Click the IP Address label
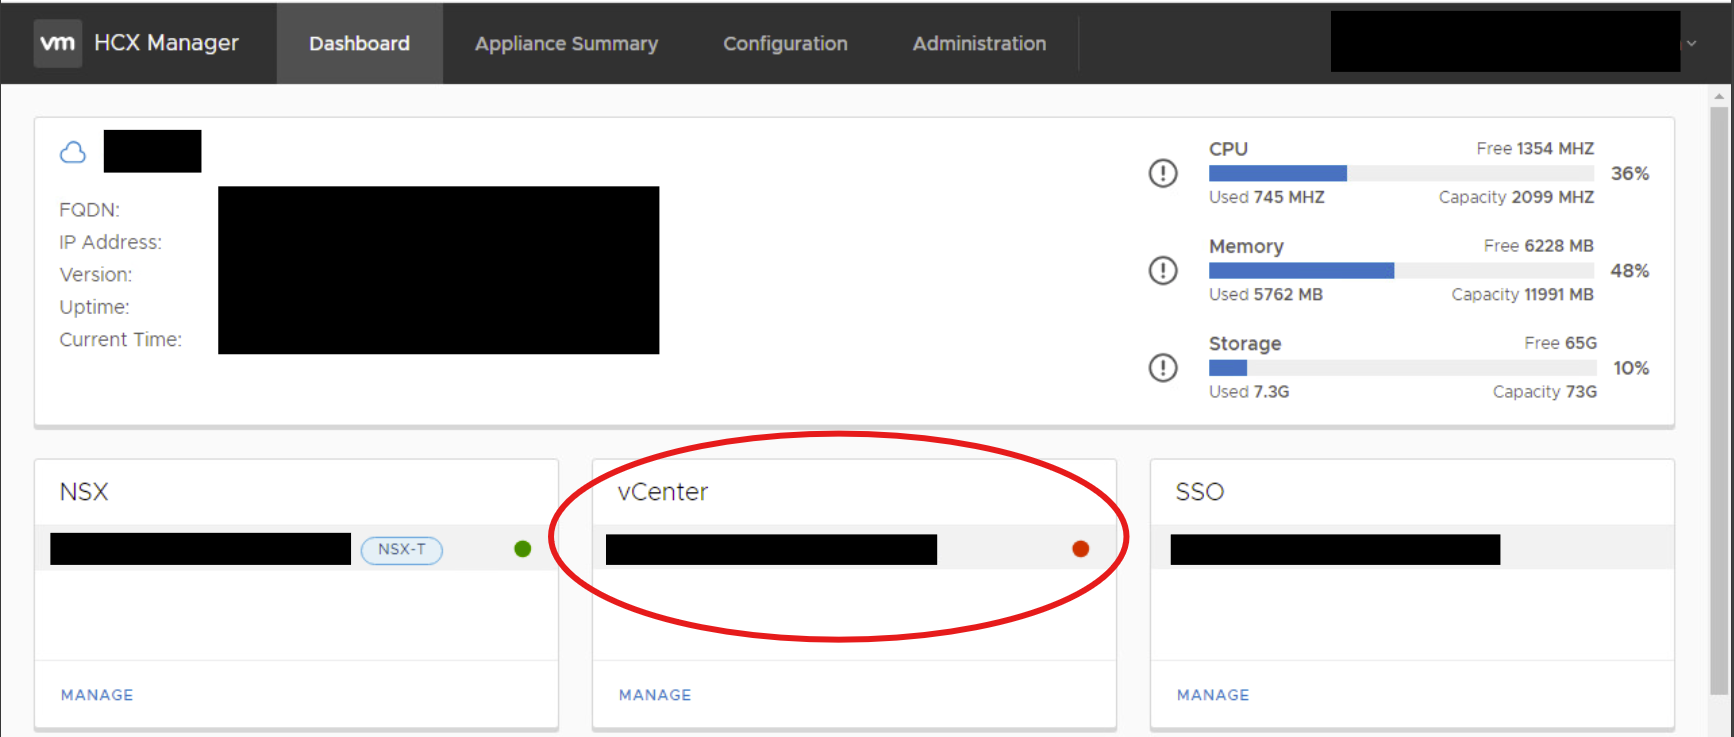The height and width of the screenshot is (737, 1734). coord(110,242)
